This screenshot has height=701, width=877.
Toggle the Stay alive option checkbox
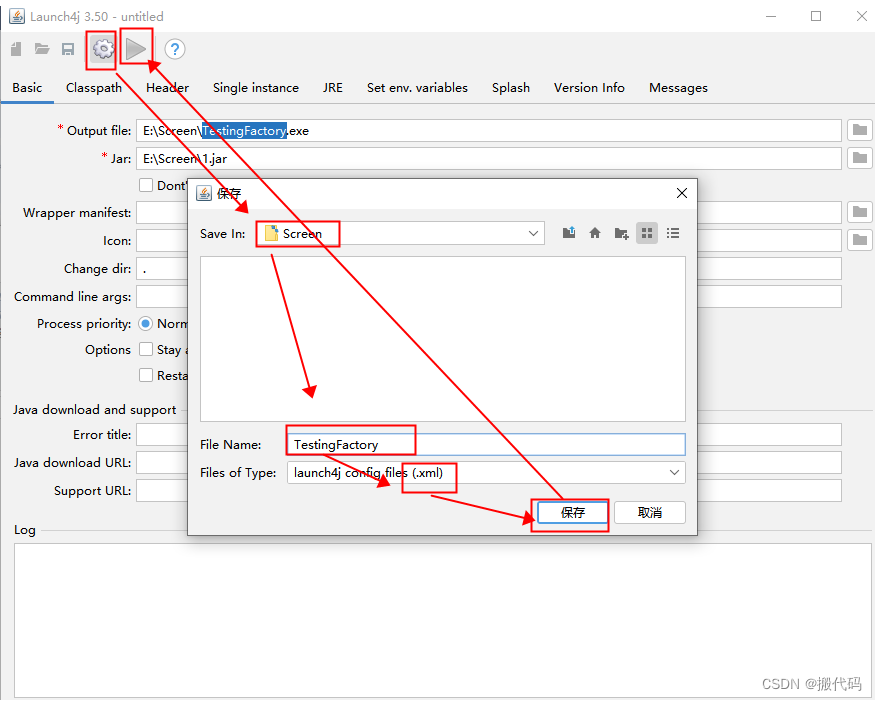point(146,349)
